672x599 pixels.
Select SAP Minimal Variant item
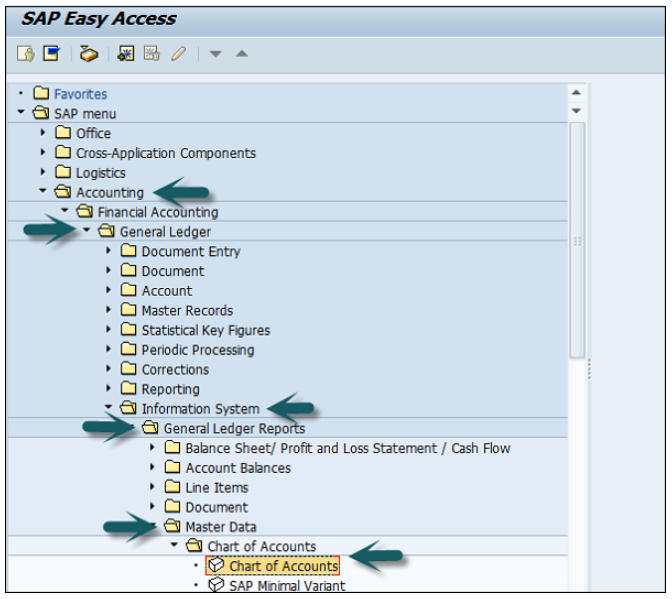287,586
